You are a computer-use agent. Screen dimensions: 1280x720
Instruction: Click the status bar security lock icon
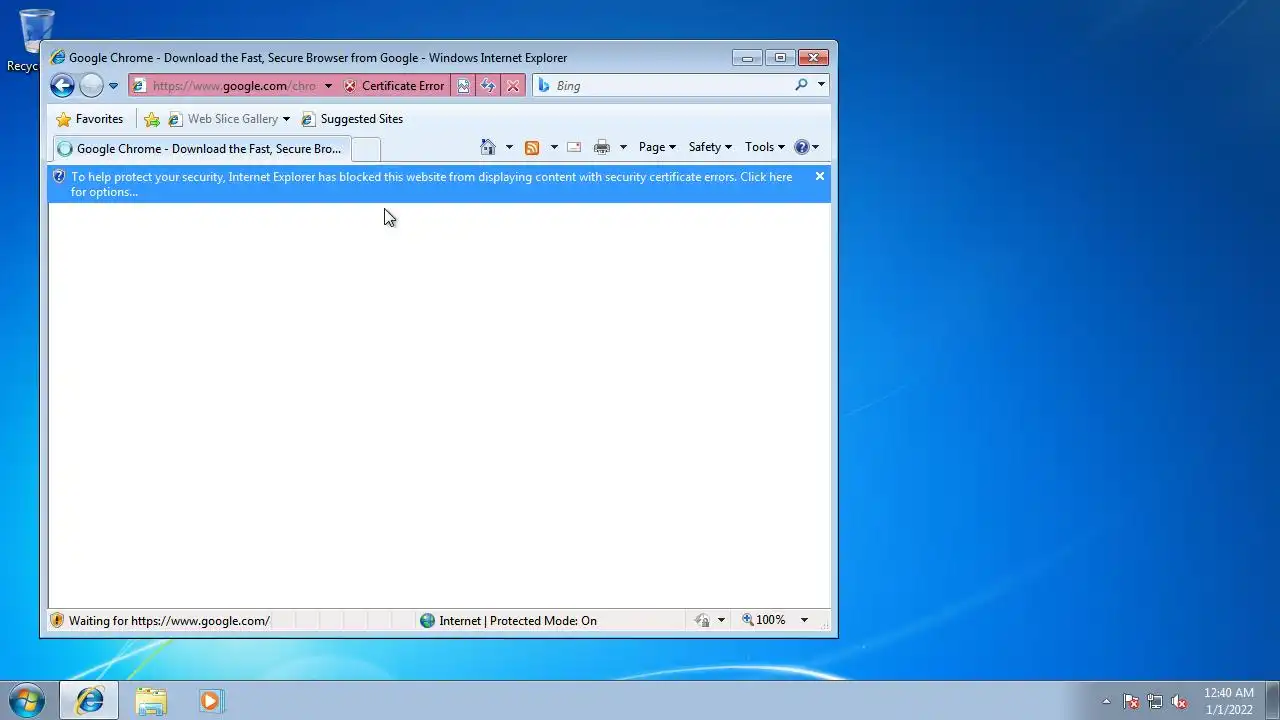[x=702, y=620]
